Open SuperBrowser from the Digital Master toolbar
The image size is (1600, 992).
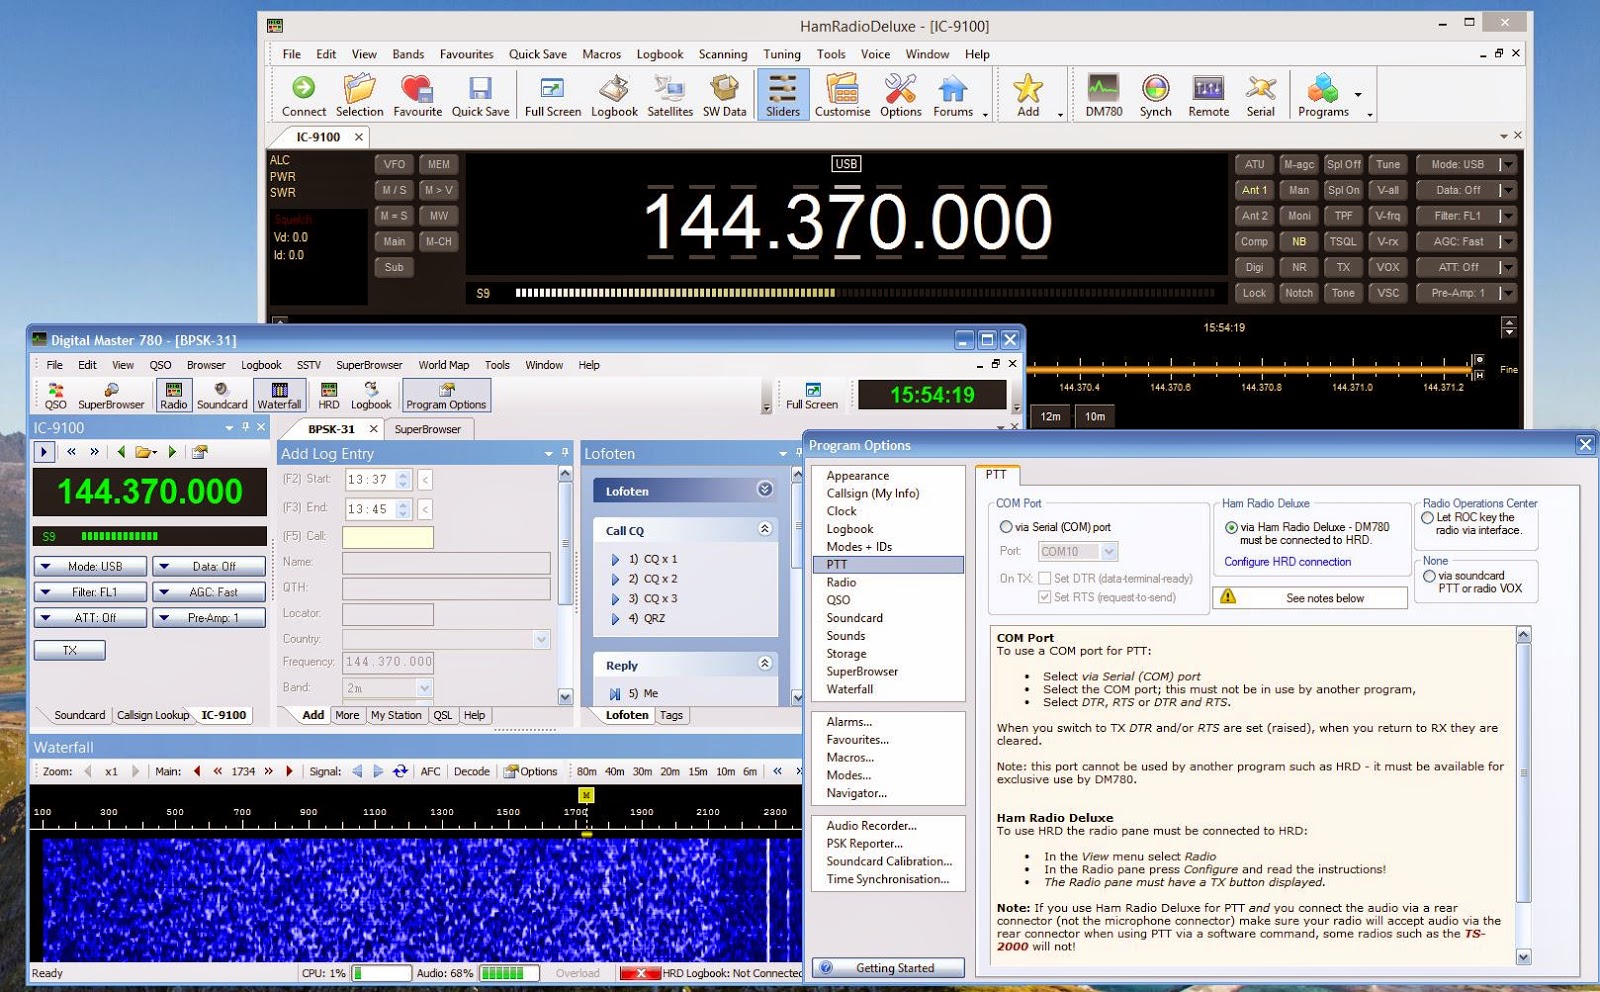coord(111,395)
